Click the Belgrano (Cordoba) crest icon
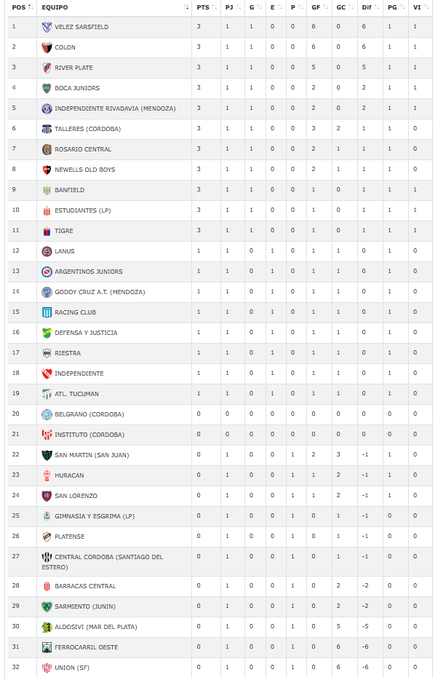The width and height of the screenshot is (446, 680). [x=46, y=414]
